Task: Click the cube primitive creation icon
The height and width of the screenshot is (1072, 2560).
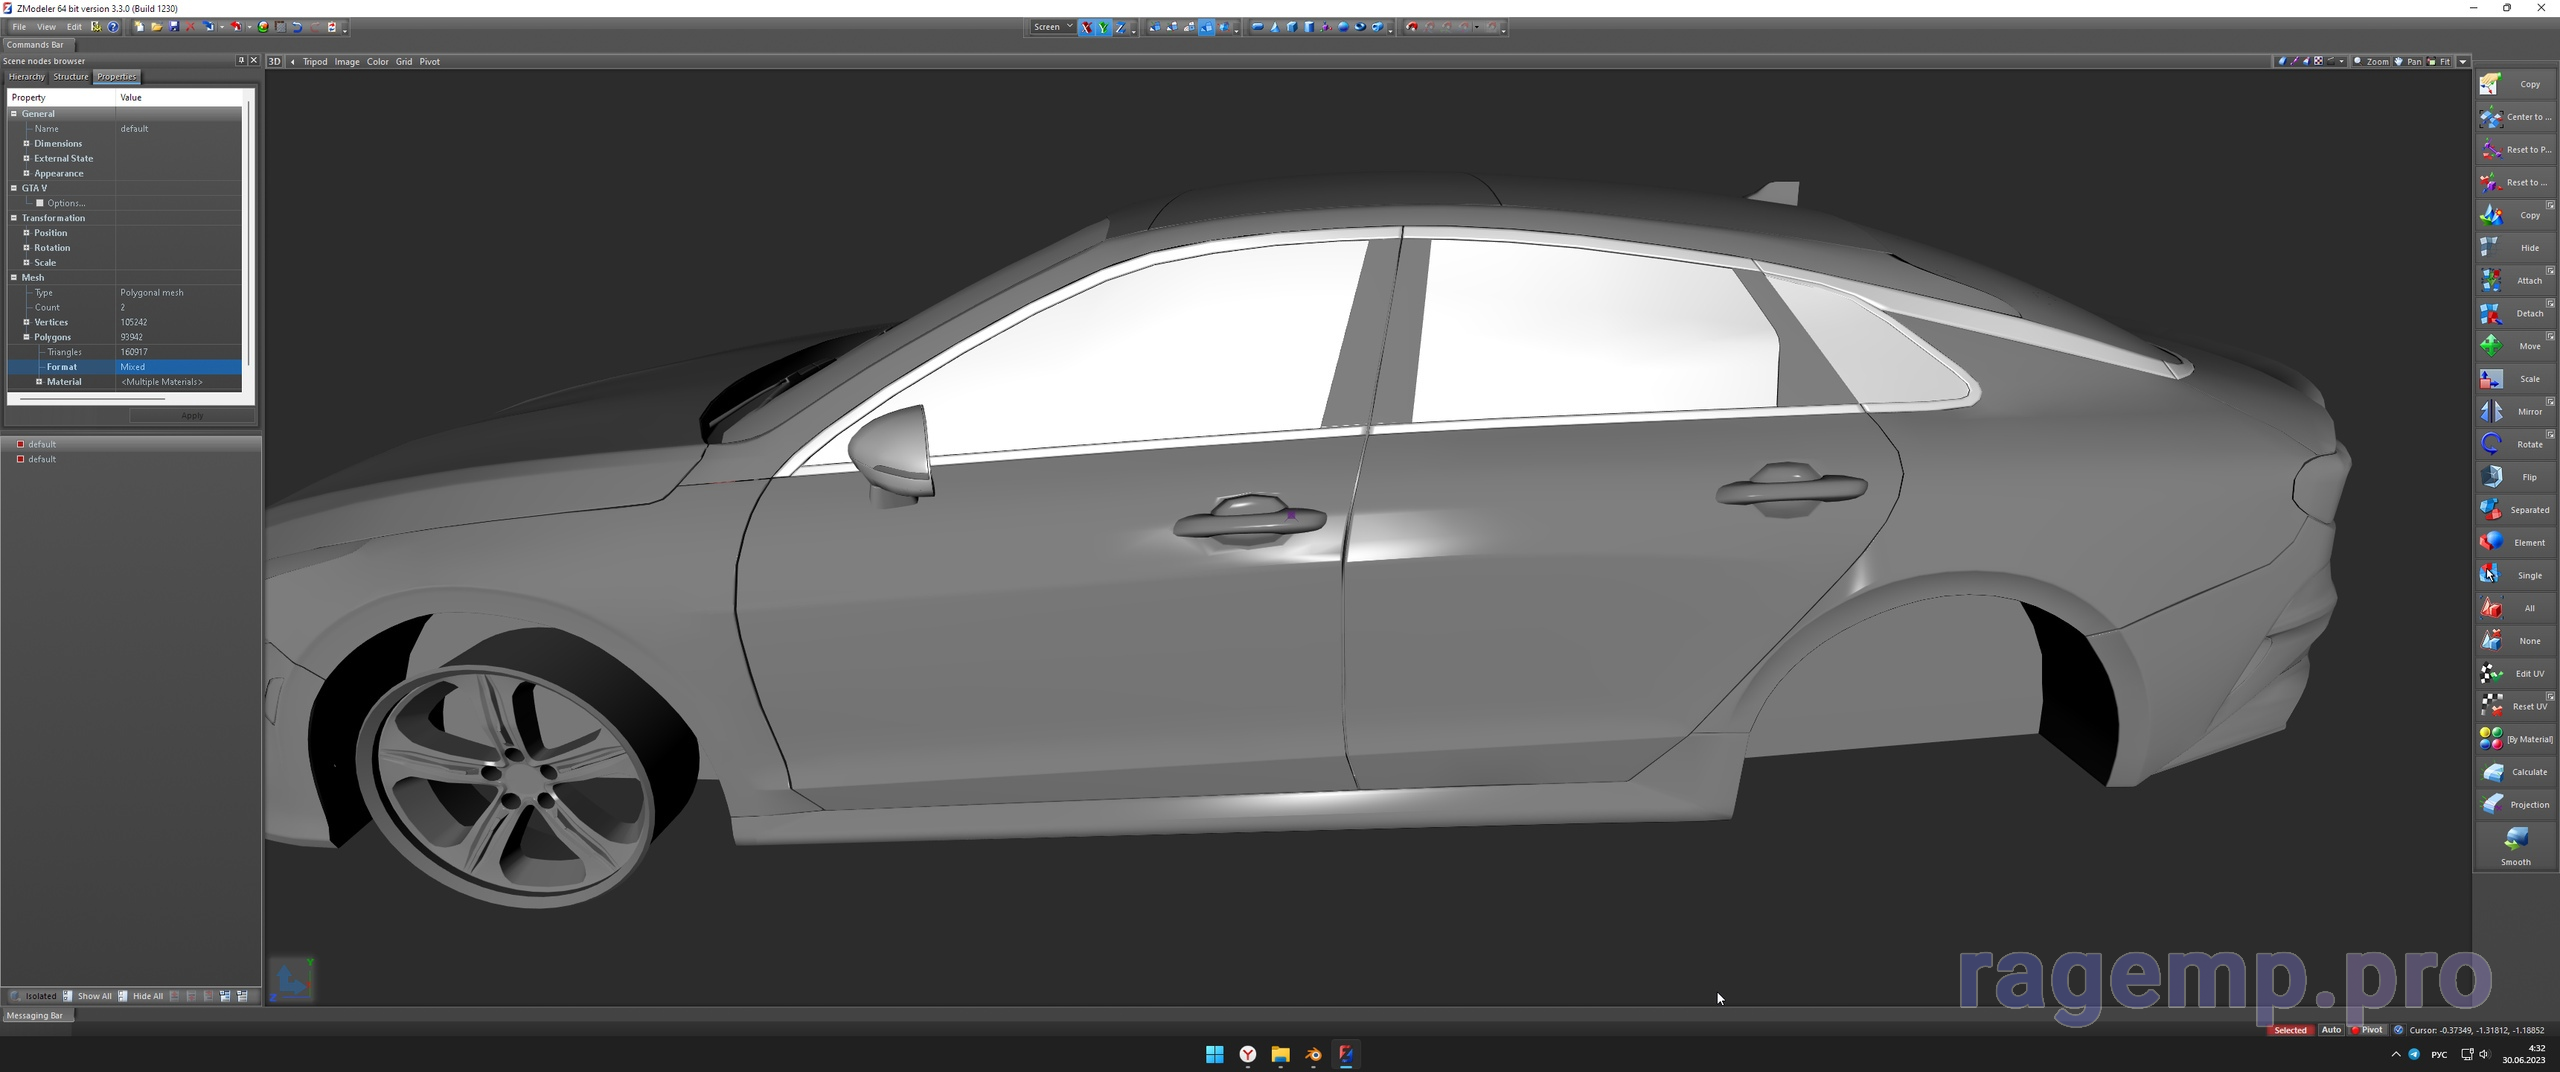Action: coord(1292,27)
